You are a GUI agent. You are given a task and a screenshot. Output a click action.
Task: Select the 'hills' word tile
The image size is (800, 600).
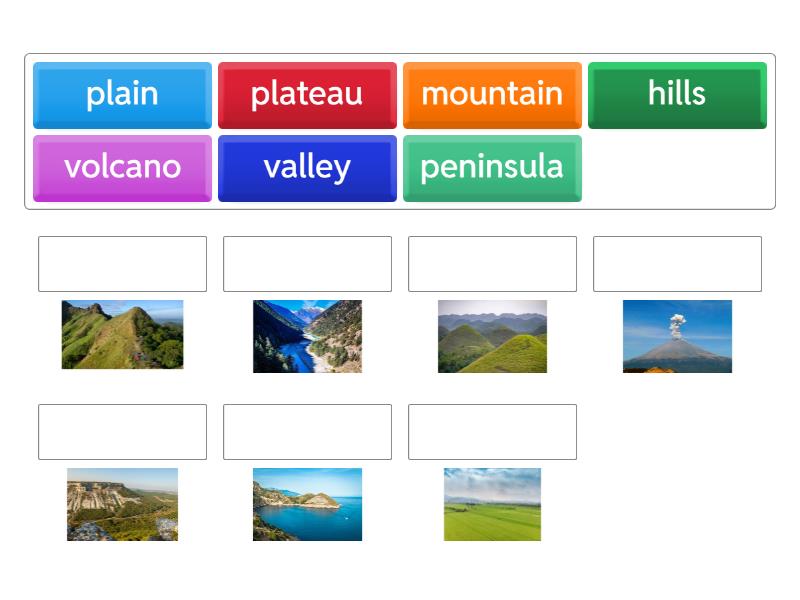678,95
